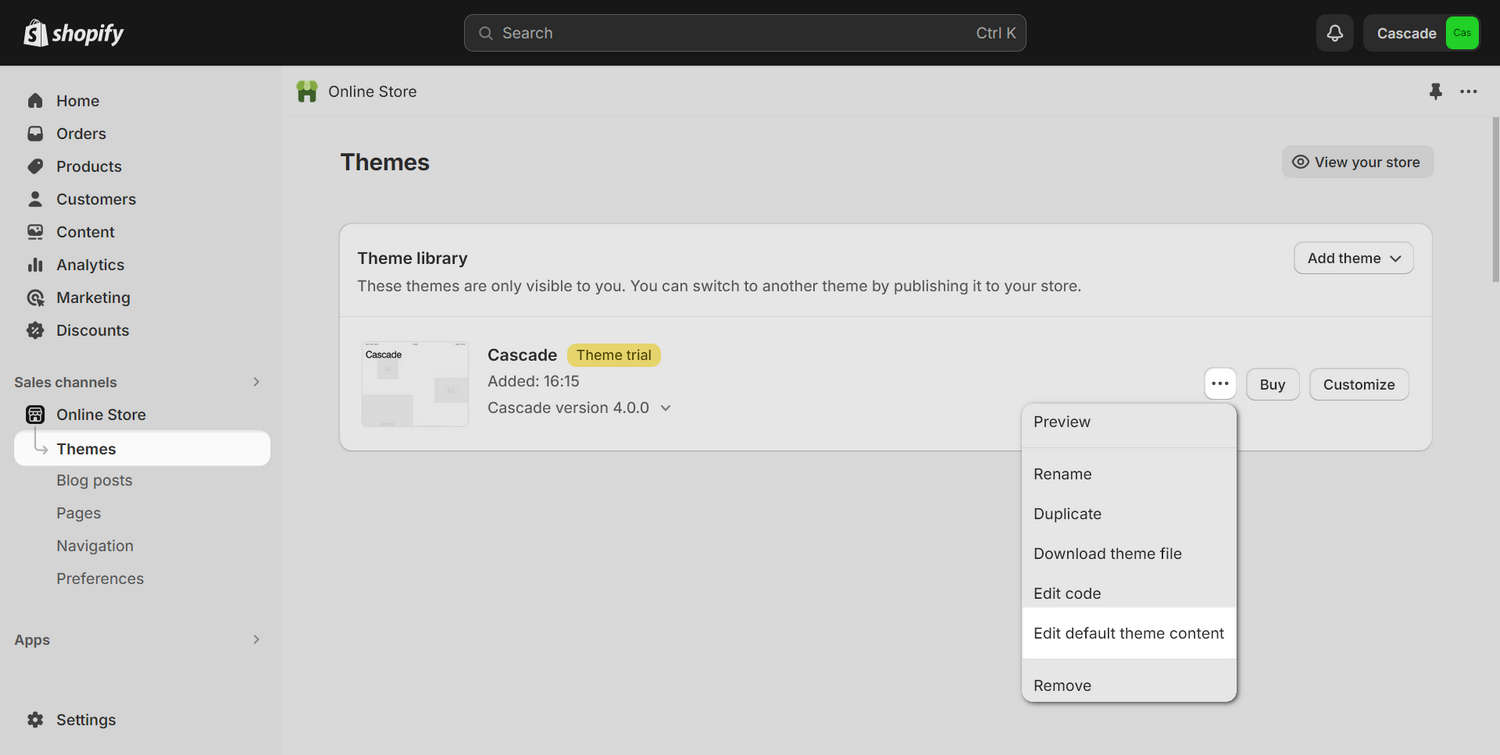
Task: Open the Cascade account menu button
Action: (x=1422, y=33)
